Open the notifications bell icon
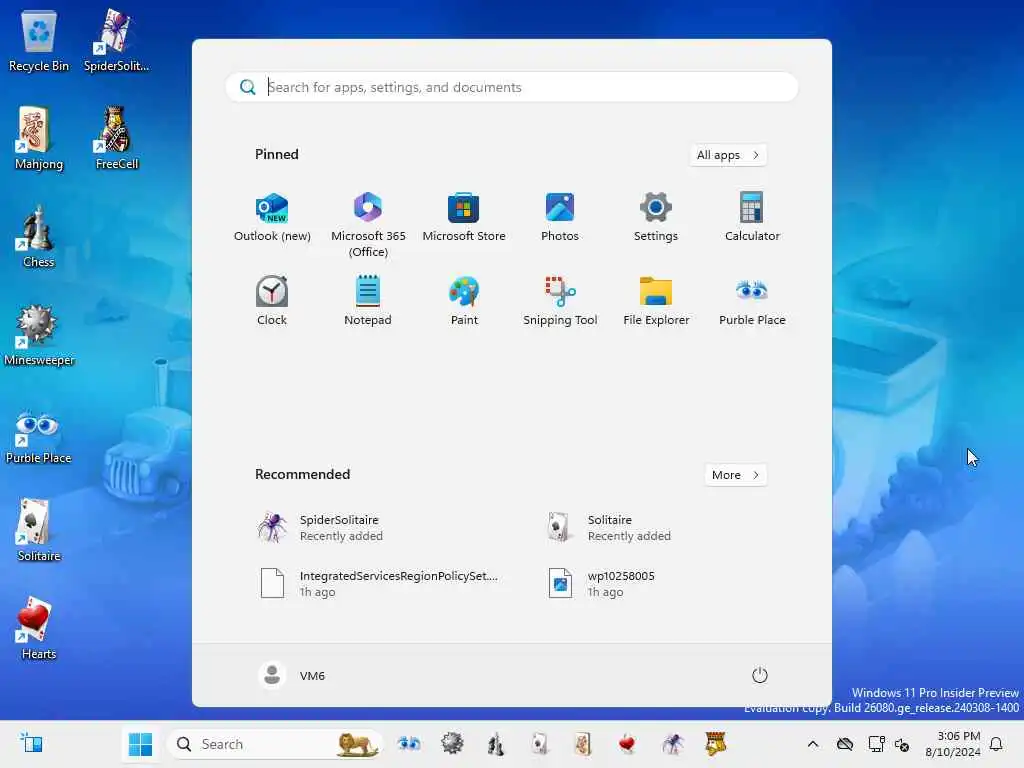The width and height of the screenshot is (1024, 768). (997, 744)
